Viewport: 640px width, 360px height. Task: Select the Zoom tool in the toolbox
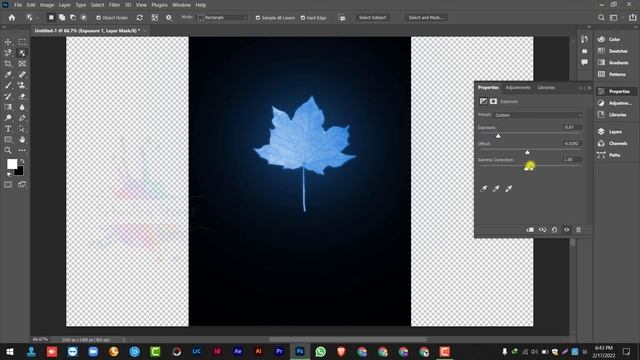pyautogui.click(x=8, y=150)
